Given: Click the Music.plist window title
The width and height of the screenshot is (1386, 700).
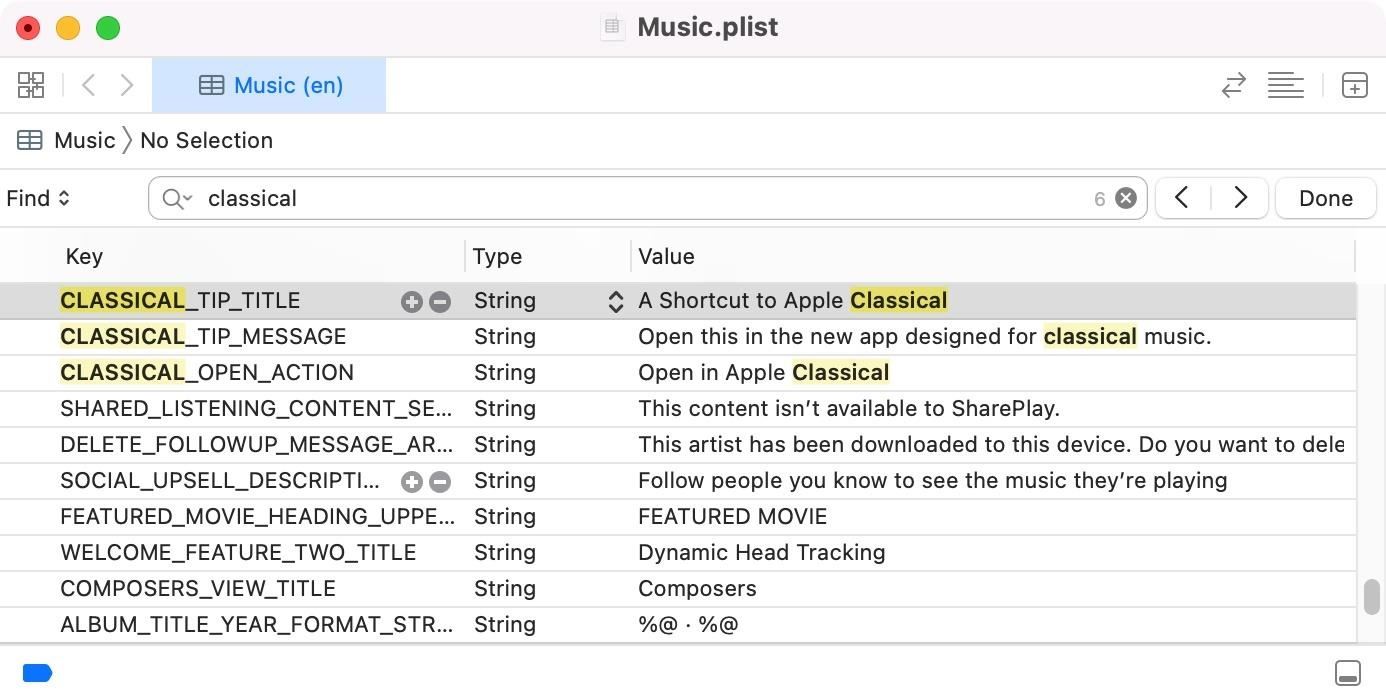Looking at the screenshot, I should click(708, 27).
